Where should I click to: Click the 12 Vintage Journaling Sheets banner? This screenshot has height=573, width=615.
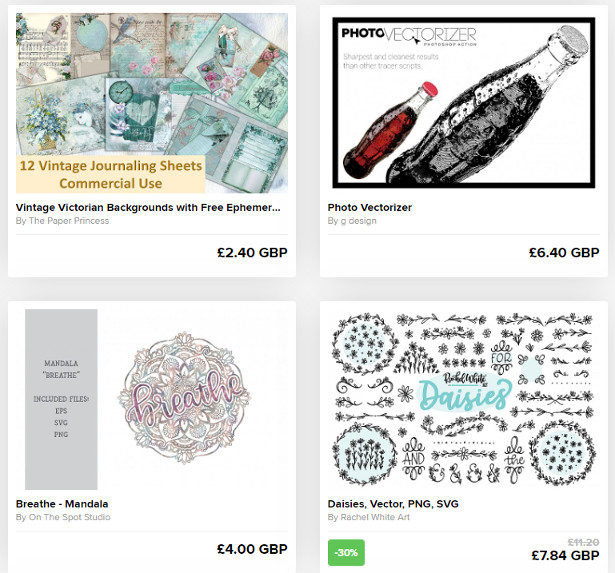click(x=111, y=175)
